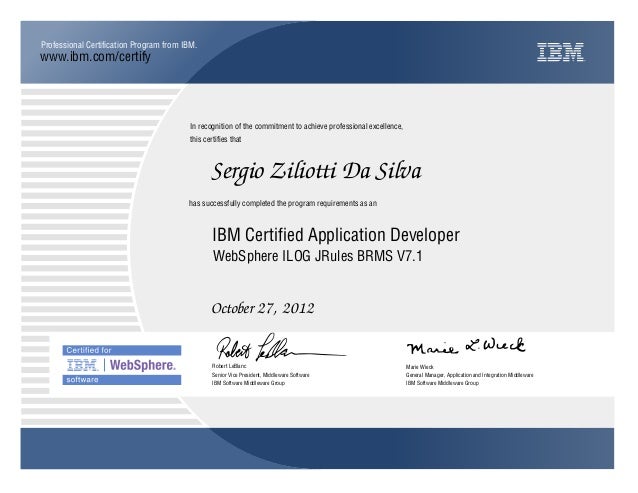
Task: Click the 'In recognition of the commitment' sentence
Action: pos(296,127)
